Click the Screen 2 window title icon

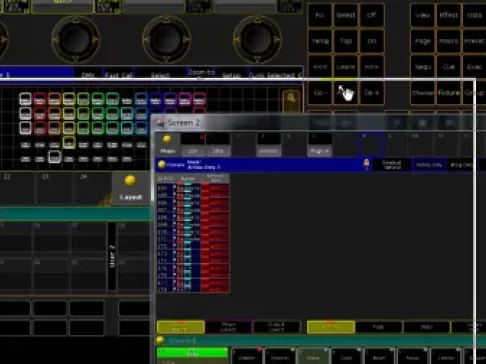pyautogui.click(x=160, y=123)
